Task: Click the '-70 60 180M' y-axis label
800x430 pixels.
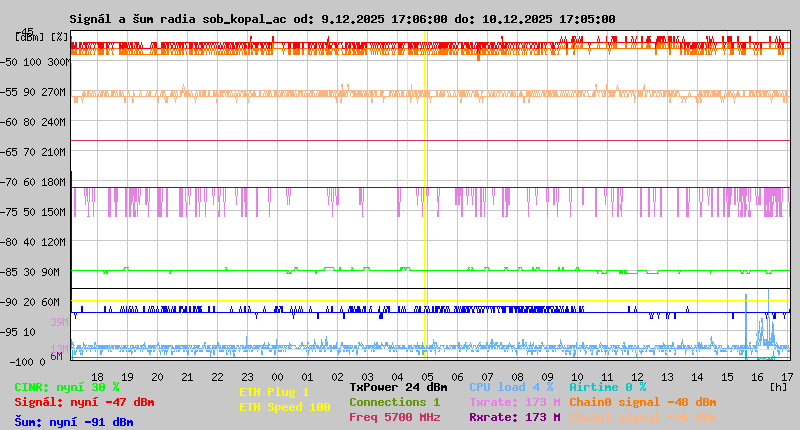Action: pyautogui.click(x=33, y=182)
